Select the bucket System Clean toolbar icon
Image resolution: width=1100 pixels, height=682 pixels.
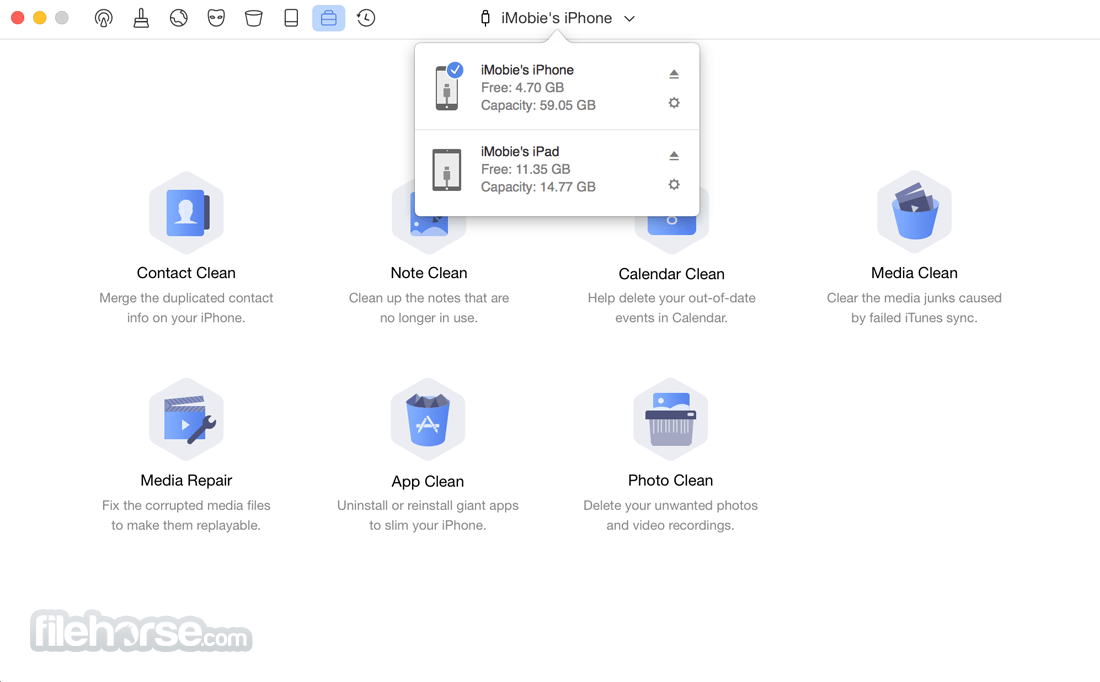coord(254,18)
